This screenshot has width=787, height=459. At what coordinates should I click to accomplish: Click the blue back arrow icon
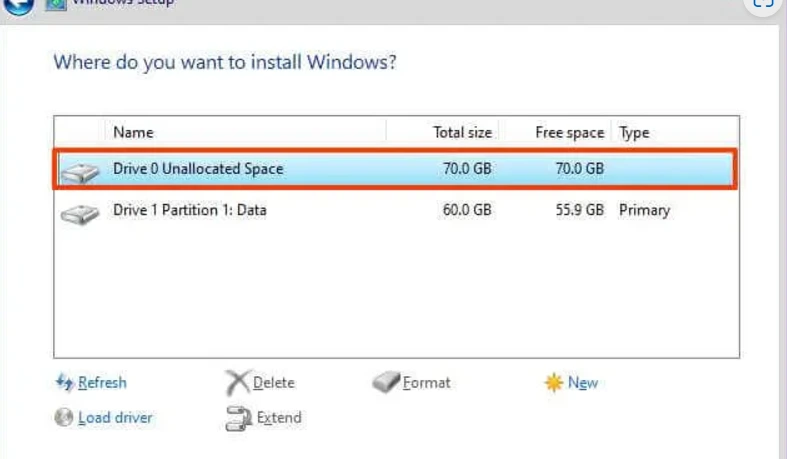19,6
